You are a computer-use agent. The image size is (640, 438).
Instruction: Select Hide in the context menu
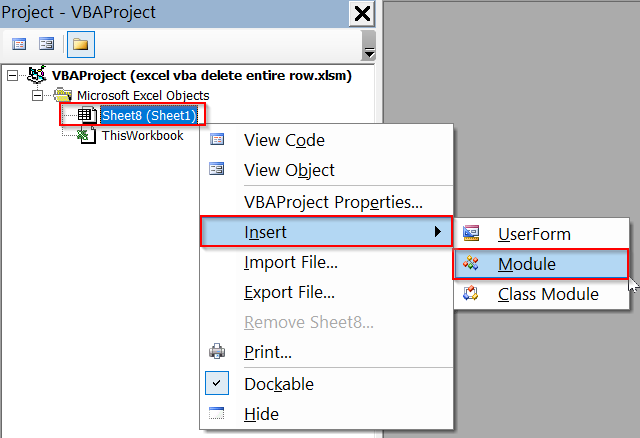pos(261,414)
